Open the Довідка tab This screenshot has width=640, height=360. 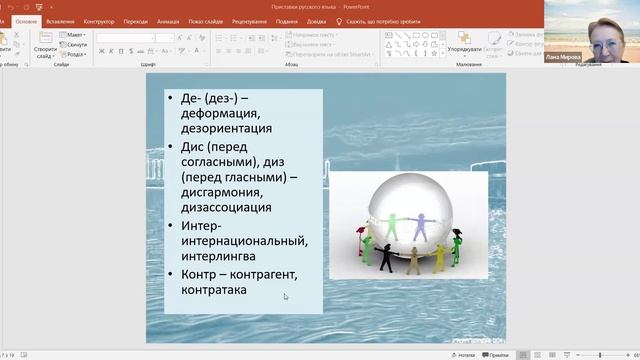pyautogui.click(x=316, y=22)
